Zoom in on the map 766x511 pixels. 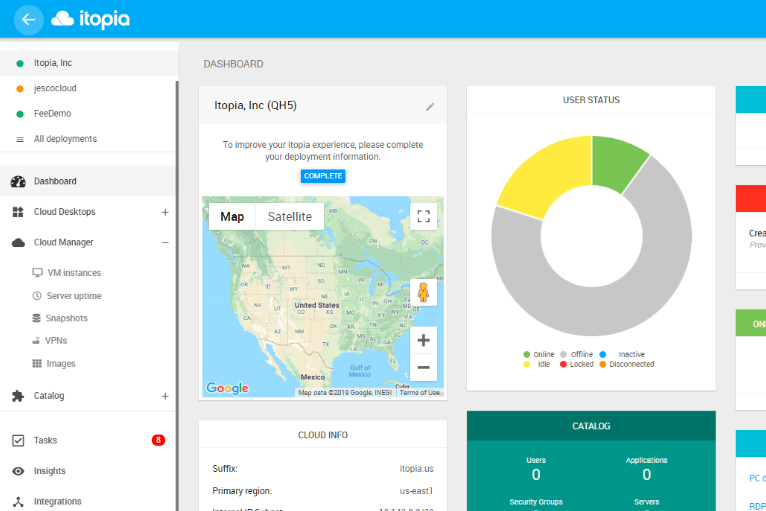424,340
